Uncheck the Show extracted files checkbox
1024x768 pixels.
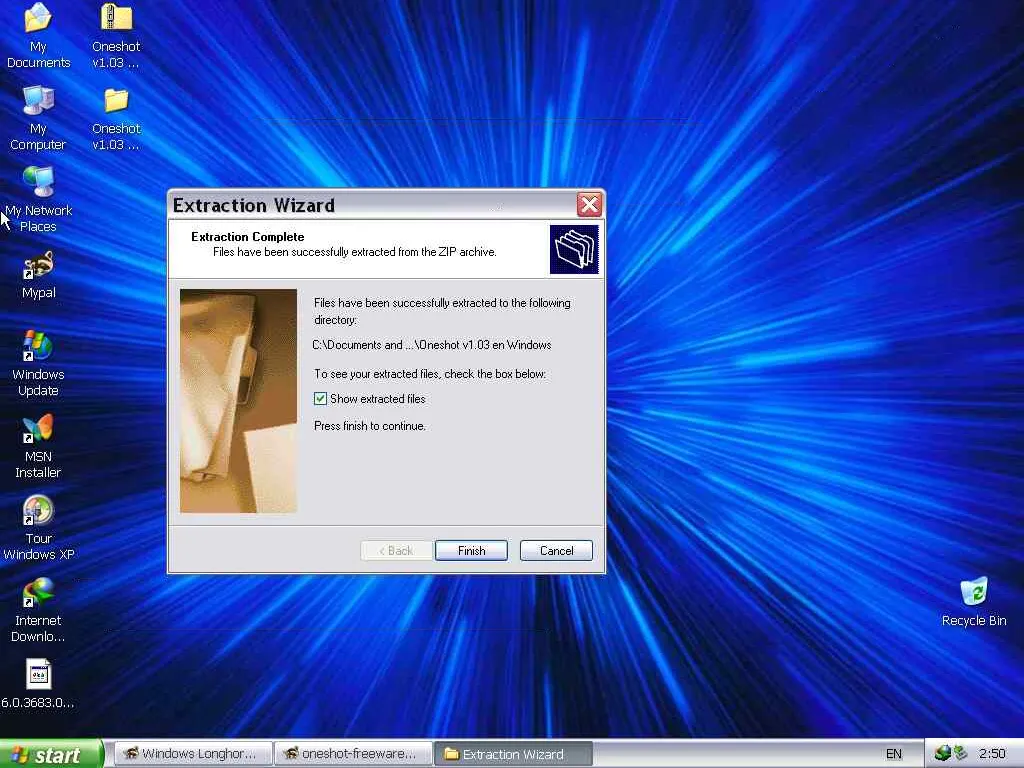pyautogui.click(x=320, y=398)
